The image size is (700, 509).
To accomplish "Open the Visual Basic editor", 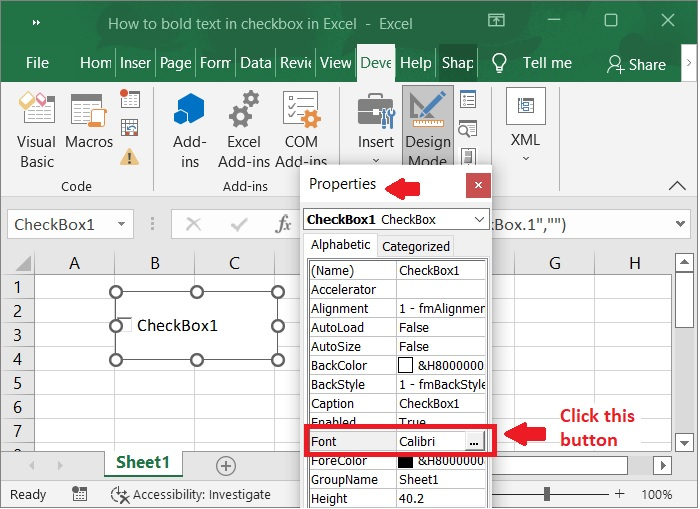I will click(37, 130).
